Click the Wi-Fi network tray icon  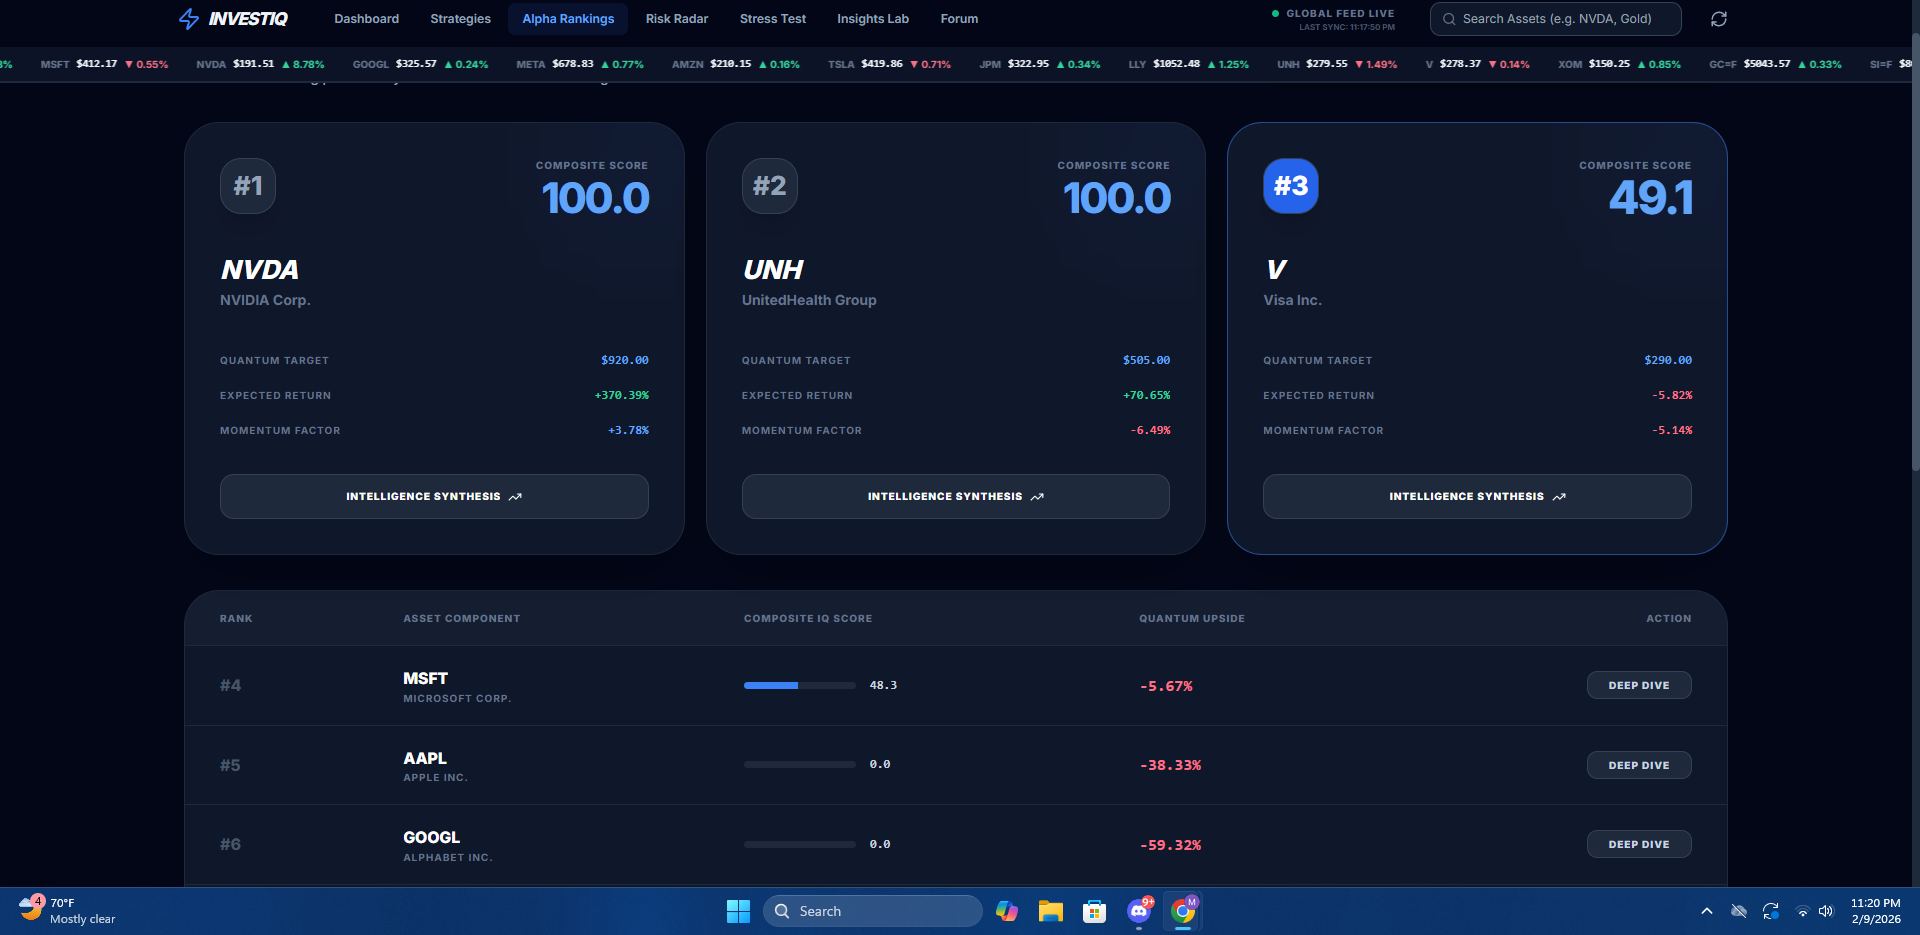(x=1803, y=911)
